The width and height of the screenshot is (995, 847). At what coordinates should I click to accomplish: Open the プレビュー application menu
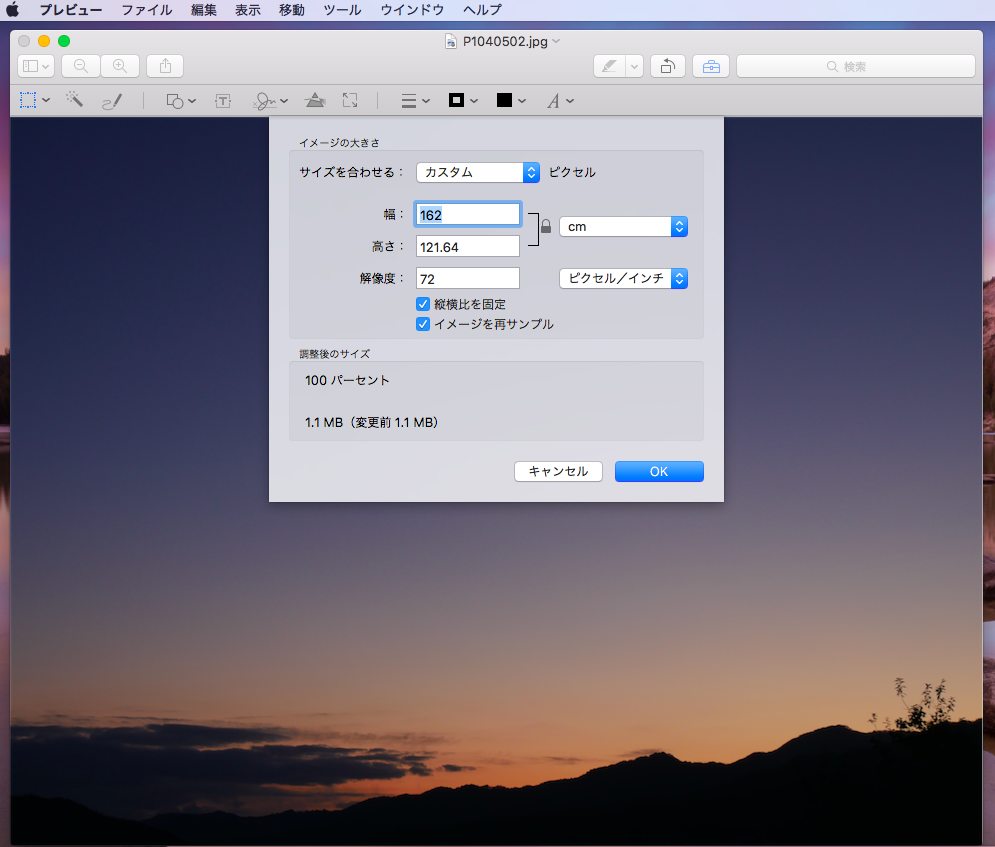pos(70,10)
